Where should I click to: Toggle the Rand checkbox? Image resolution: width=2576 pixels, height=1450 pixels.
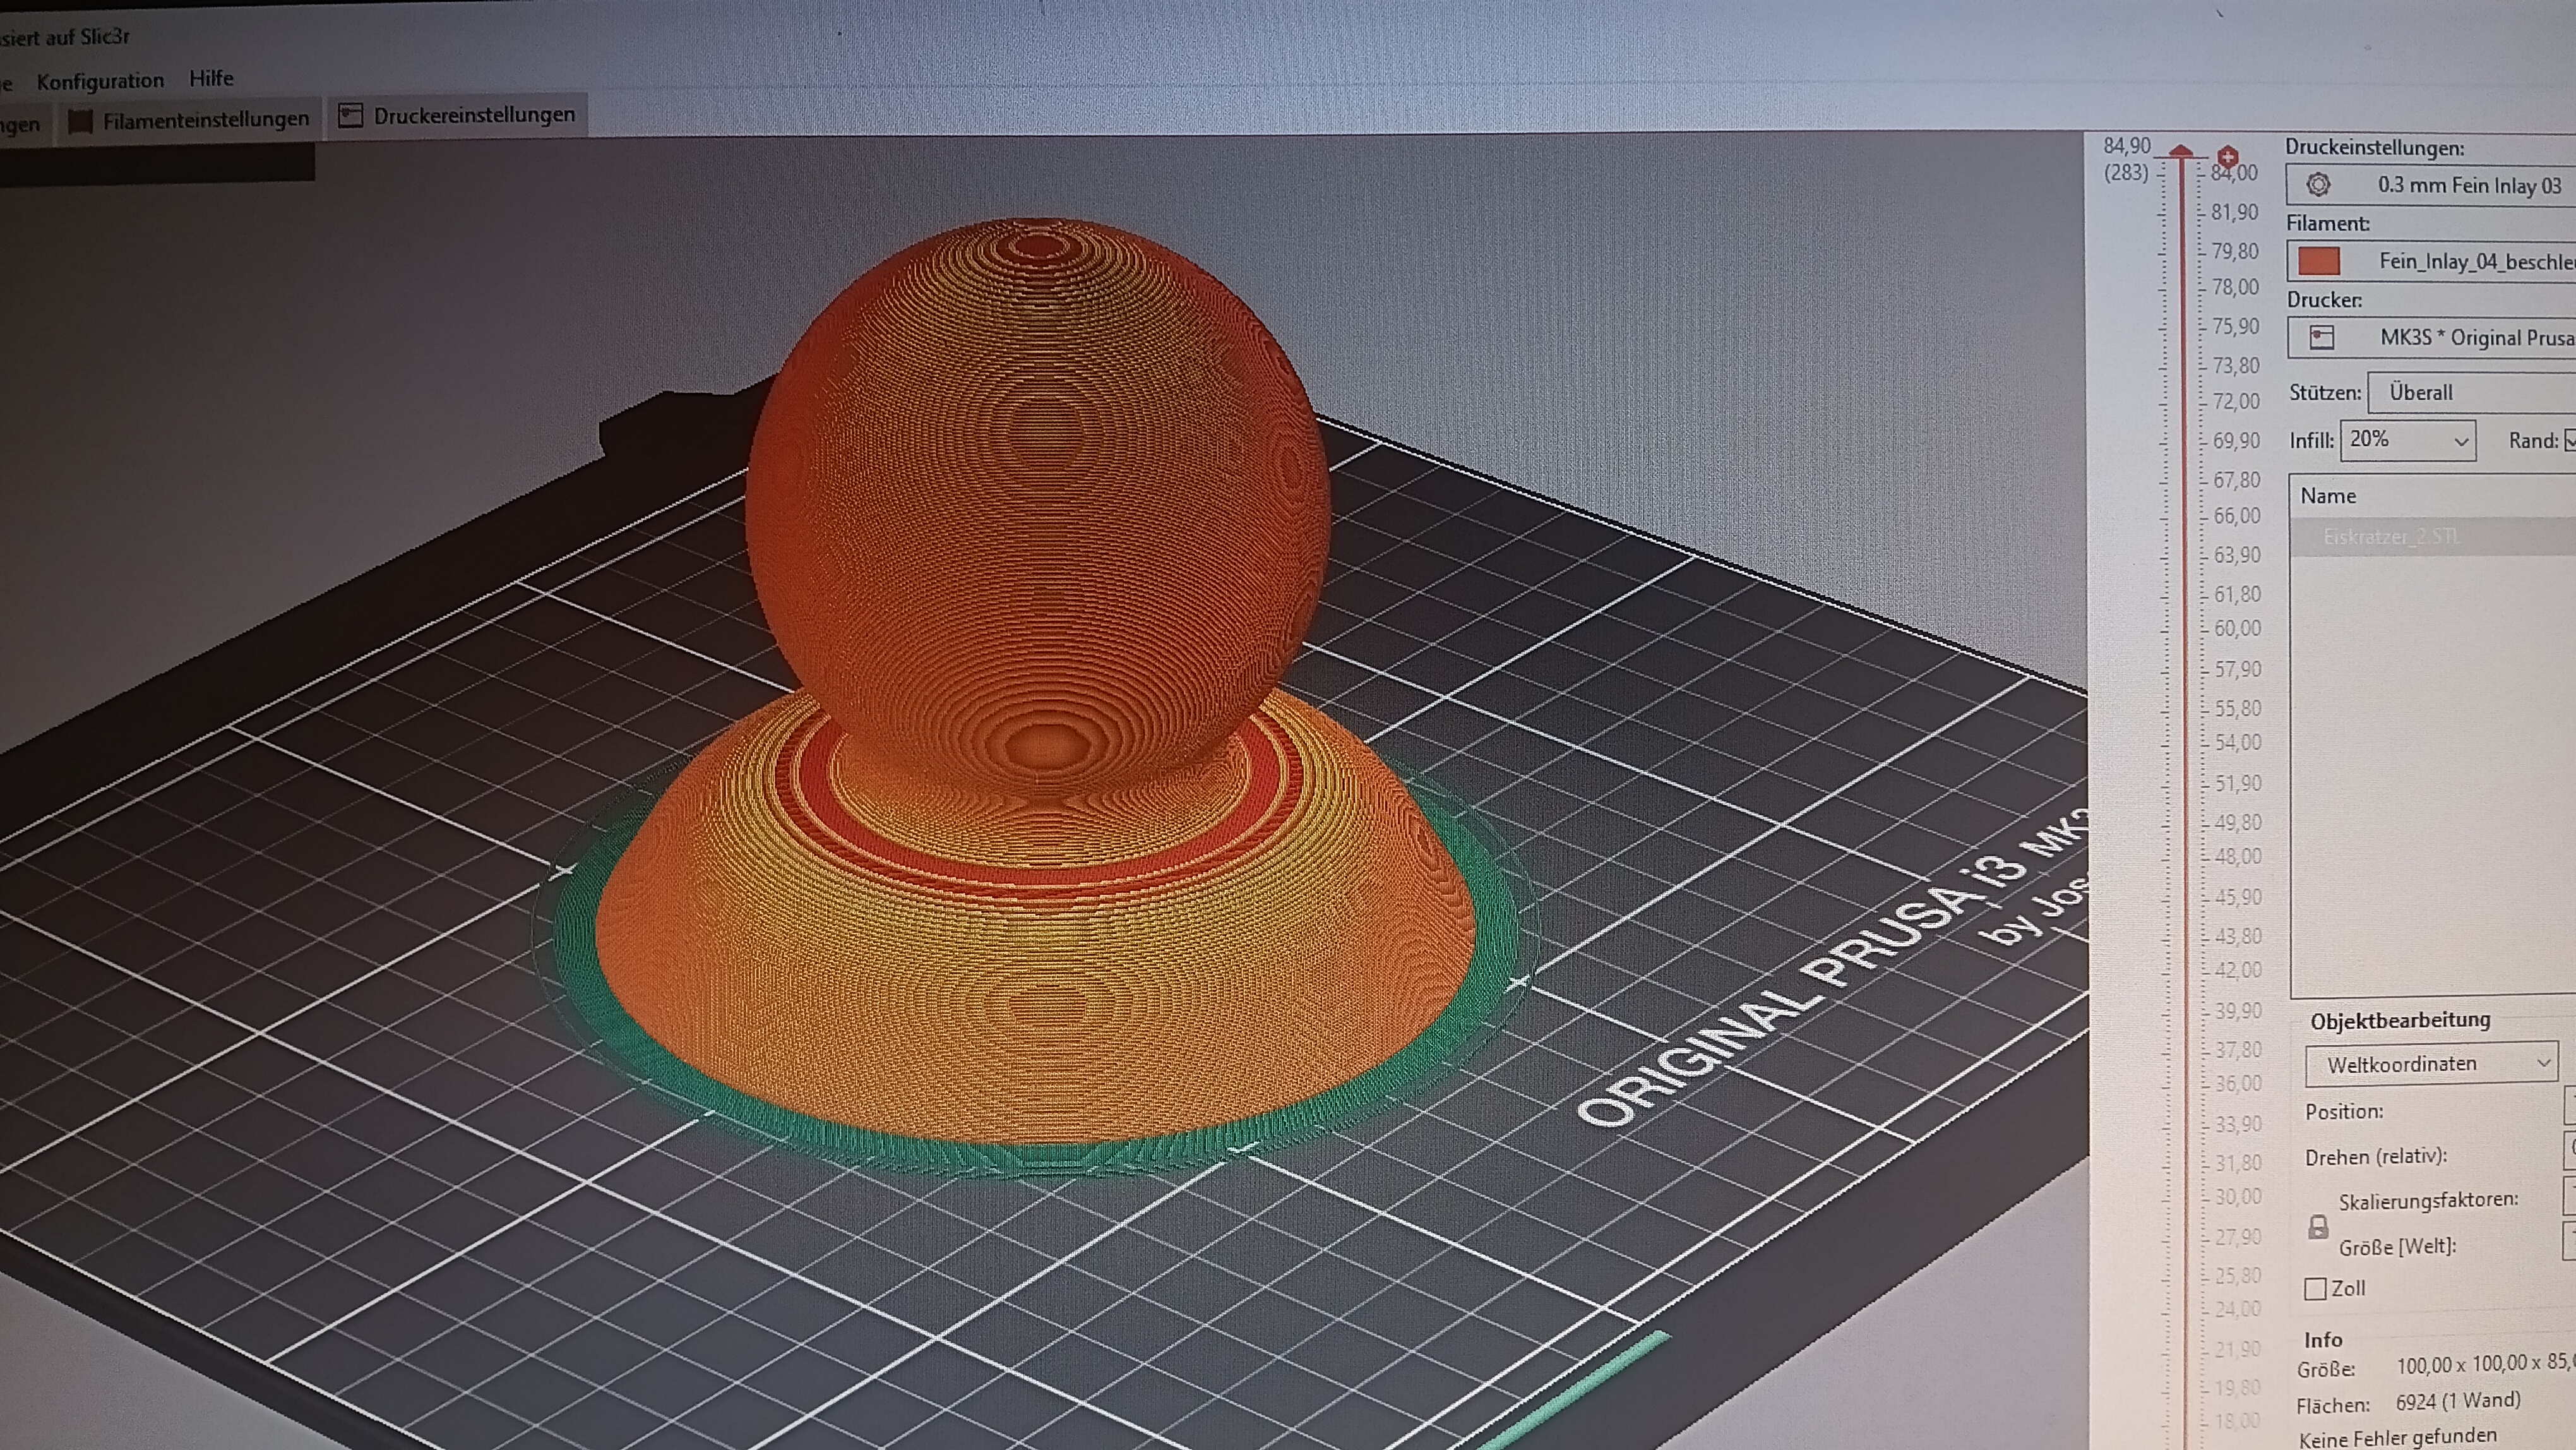tap(2570, 440)
